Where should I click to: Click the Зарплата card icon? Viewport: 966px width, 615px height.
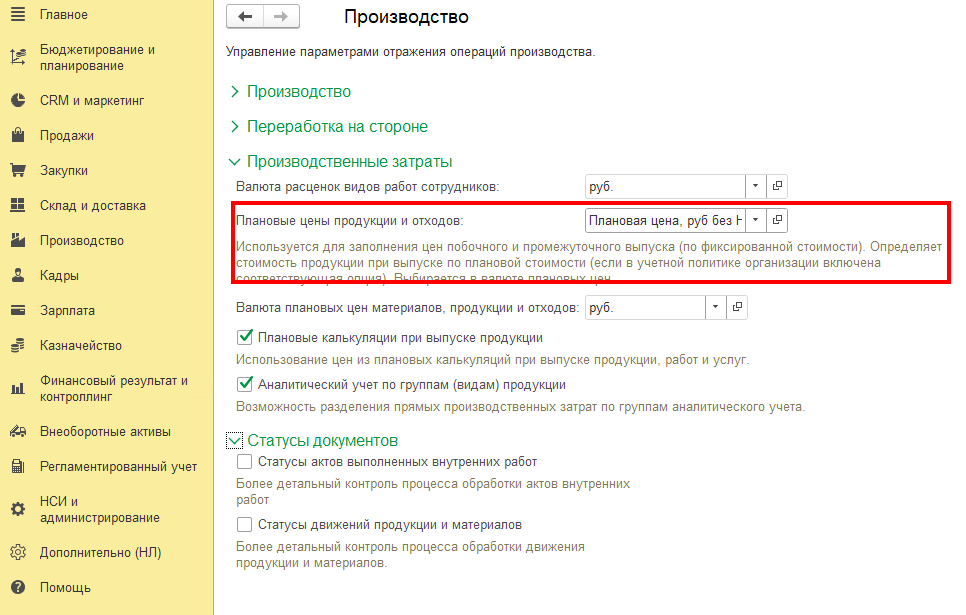click(18, 310)
